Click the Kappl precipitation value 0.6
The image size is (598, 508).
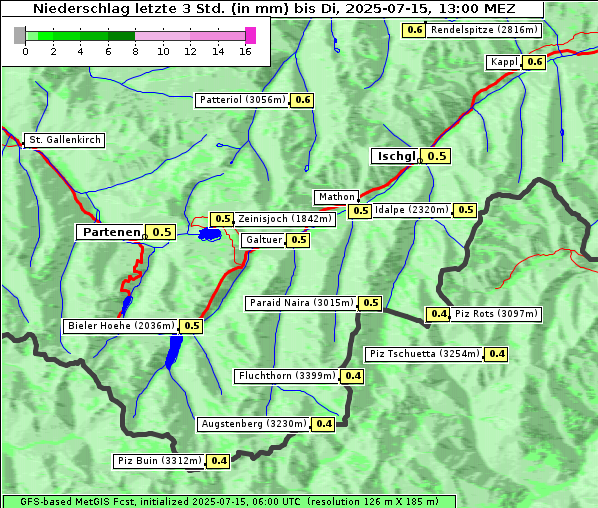pyautogui.click(x=534, y=62)
